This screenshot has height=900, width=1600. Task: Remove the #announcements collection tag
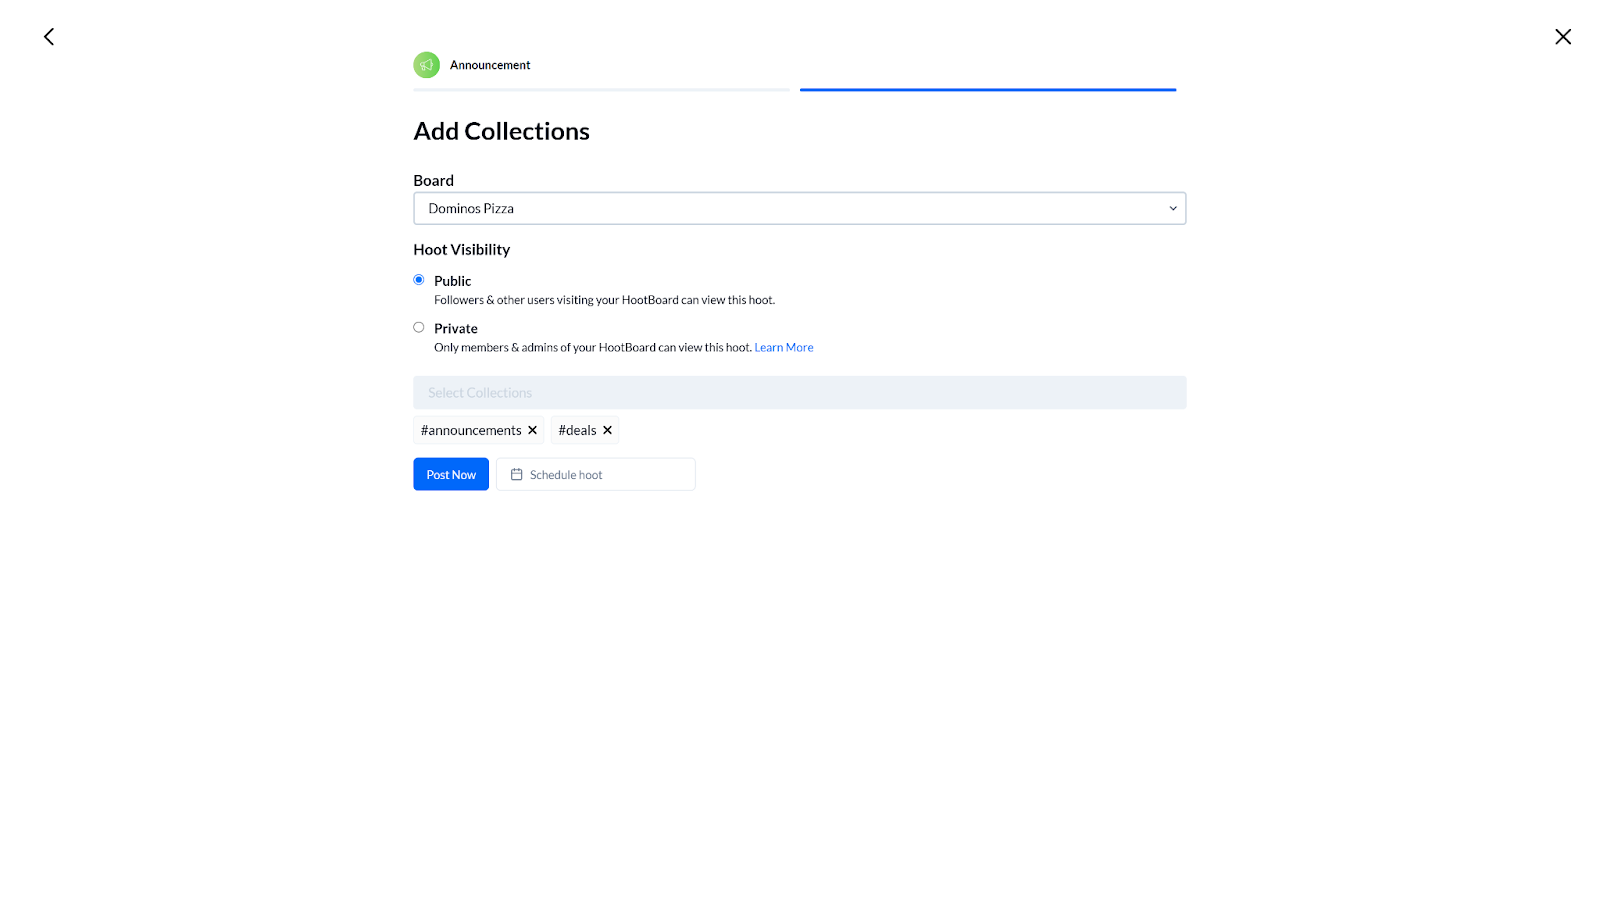pyautogui.click(x=532, y=430)
